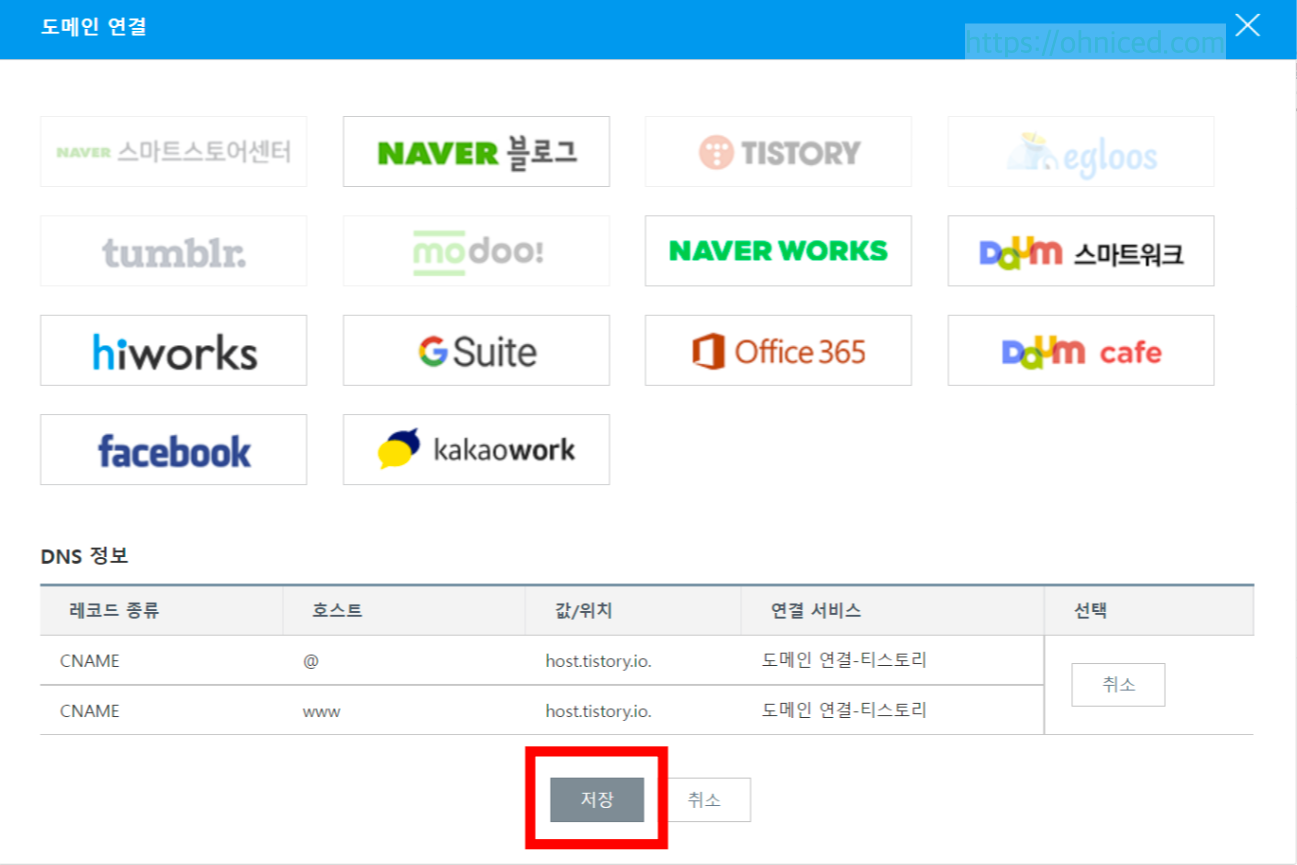This screenshot has height=865, width=1297.
Task: Choose the NAVER 블로그 service tile
Action: click(x=476, y=152)
